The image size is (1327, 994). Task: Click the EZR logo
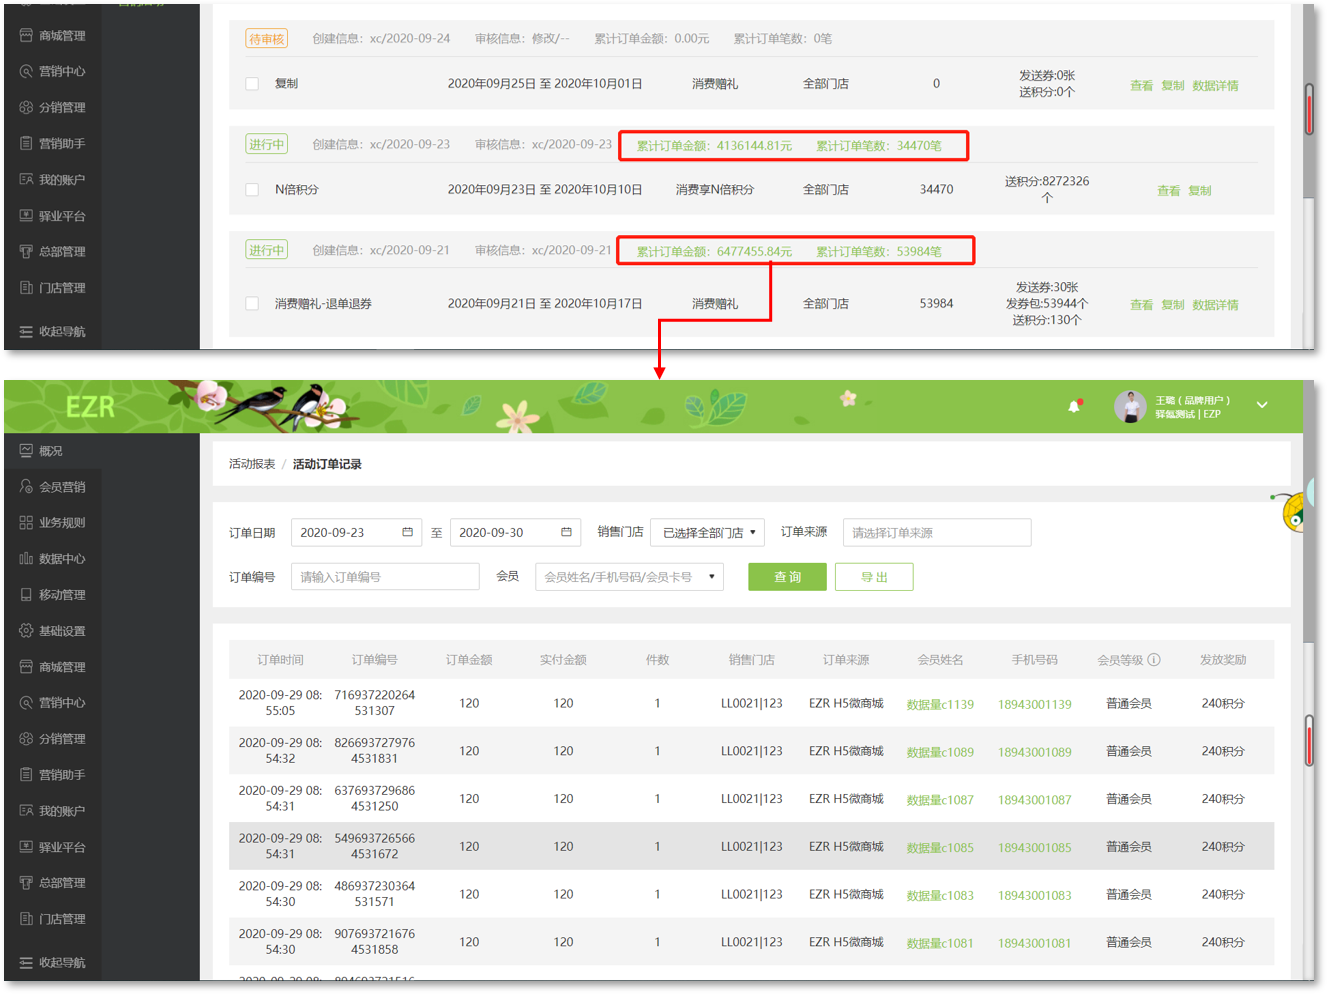coord(90,407)
